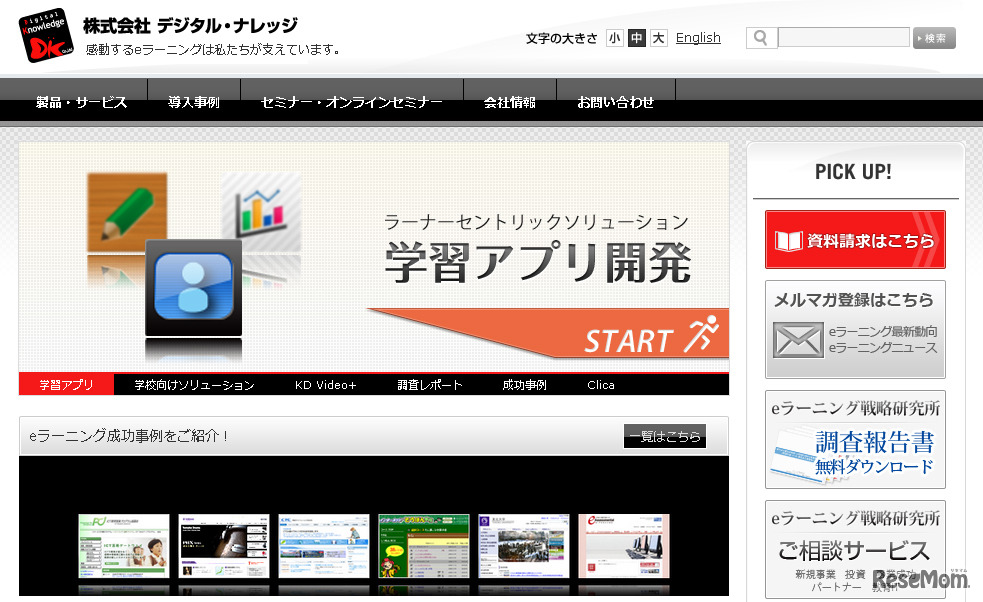Open the 製品・サービス menu

click(81, 101)
